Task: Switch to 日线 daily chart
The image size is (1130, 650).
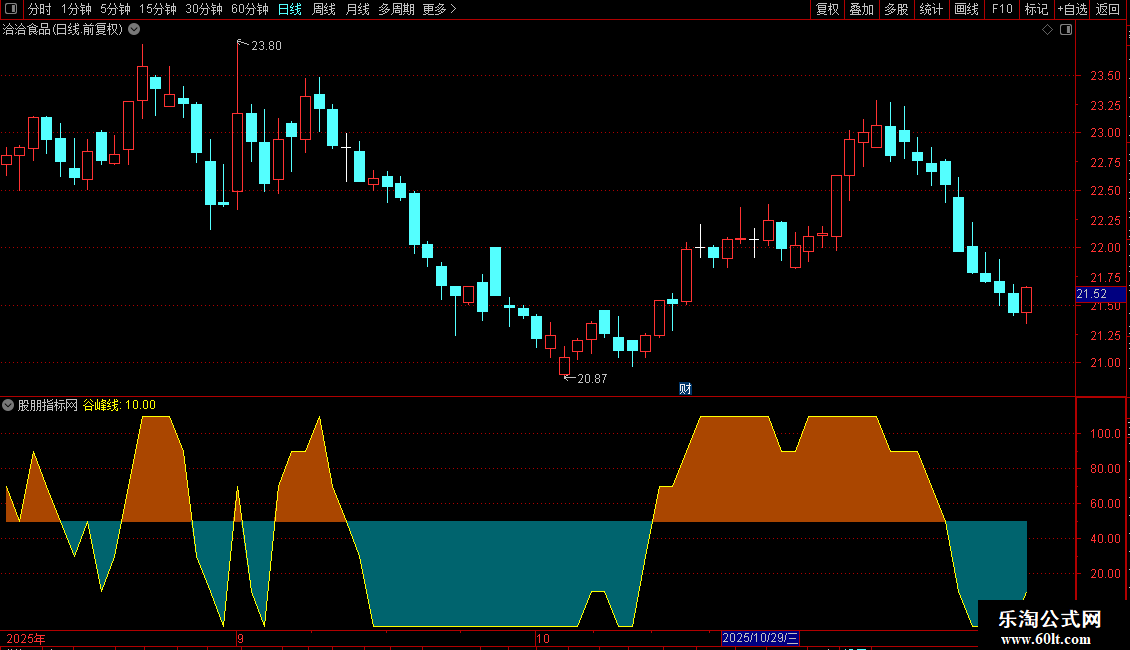Action: tap(290, 9)
